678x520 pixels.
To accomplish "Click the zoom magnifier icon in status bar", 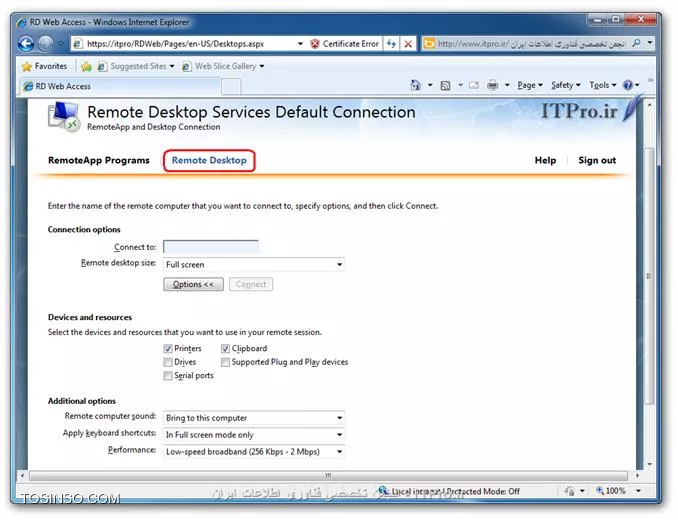I will 600,491.
